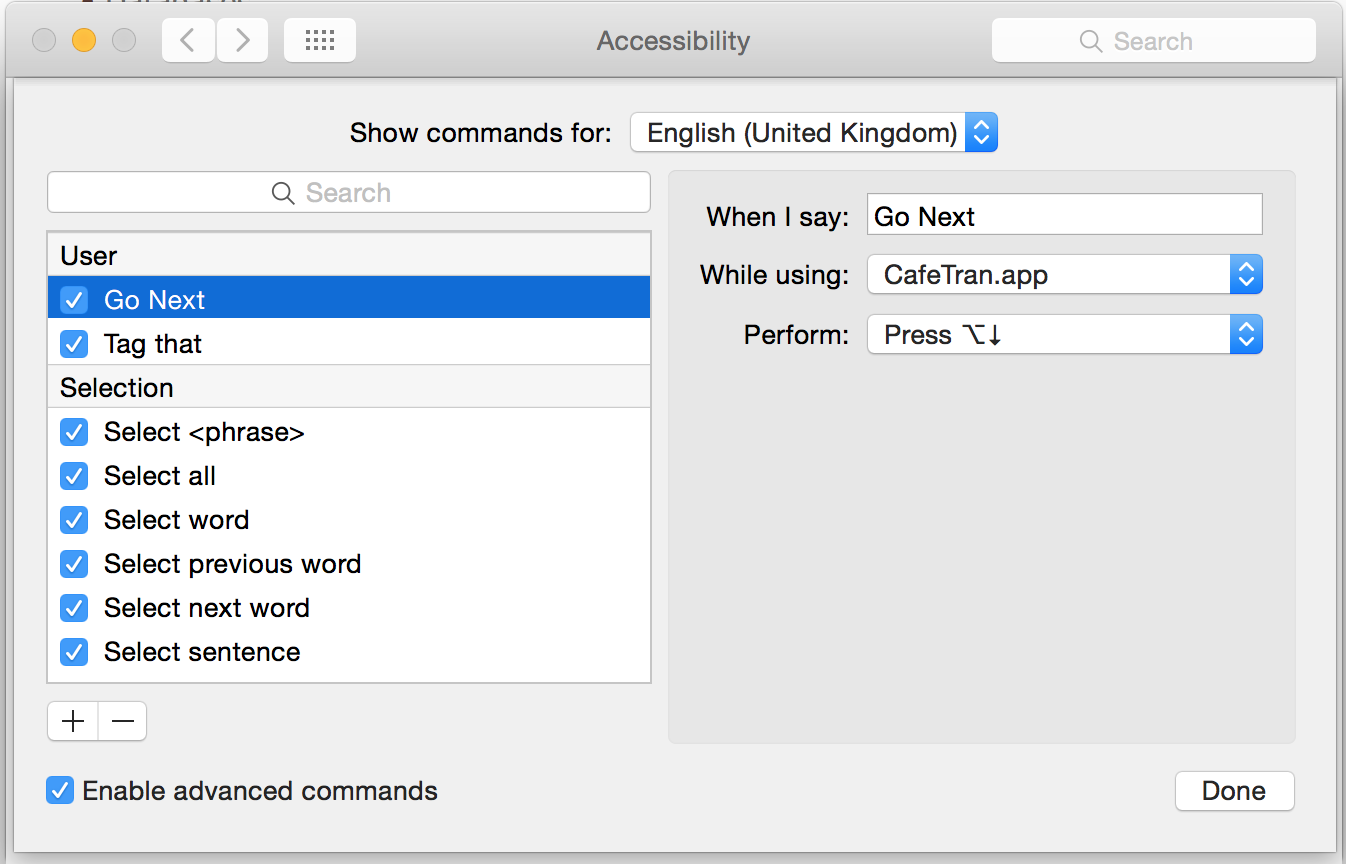Screen dimensions: 1346x864
Task: Click the Done button
Action: 1234,791
